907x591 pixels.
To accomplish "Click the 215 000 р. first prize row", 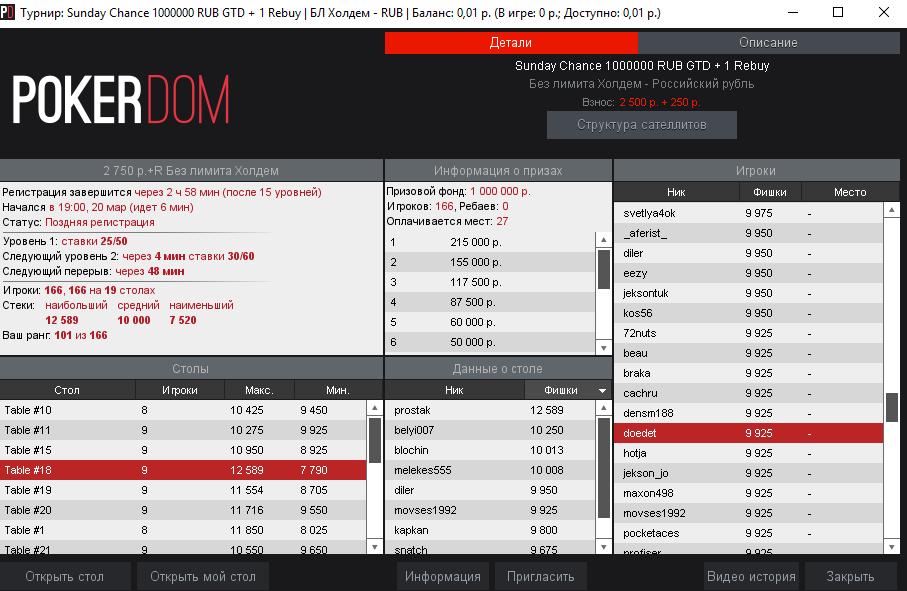I will click(x=490, y=242).
